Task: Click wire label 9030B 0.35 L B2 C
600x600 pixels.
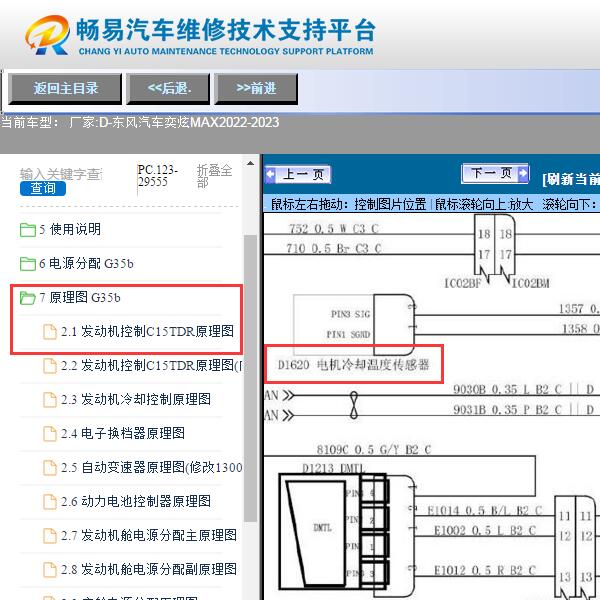Action: point(507,390)
